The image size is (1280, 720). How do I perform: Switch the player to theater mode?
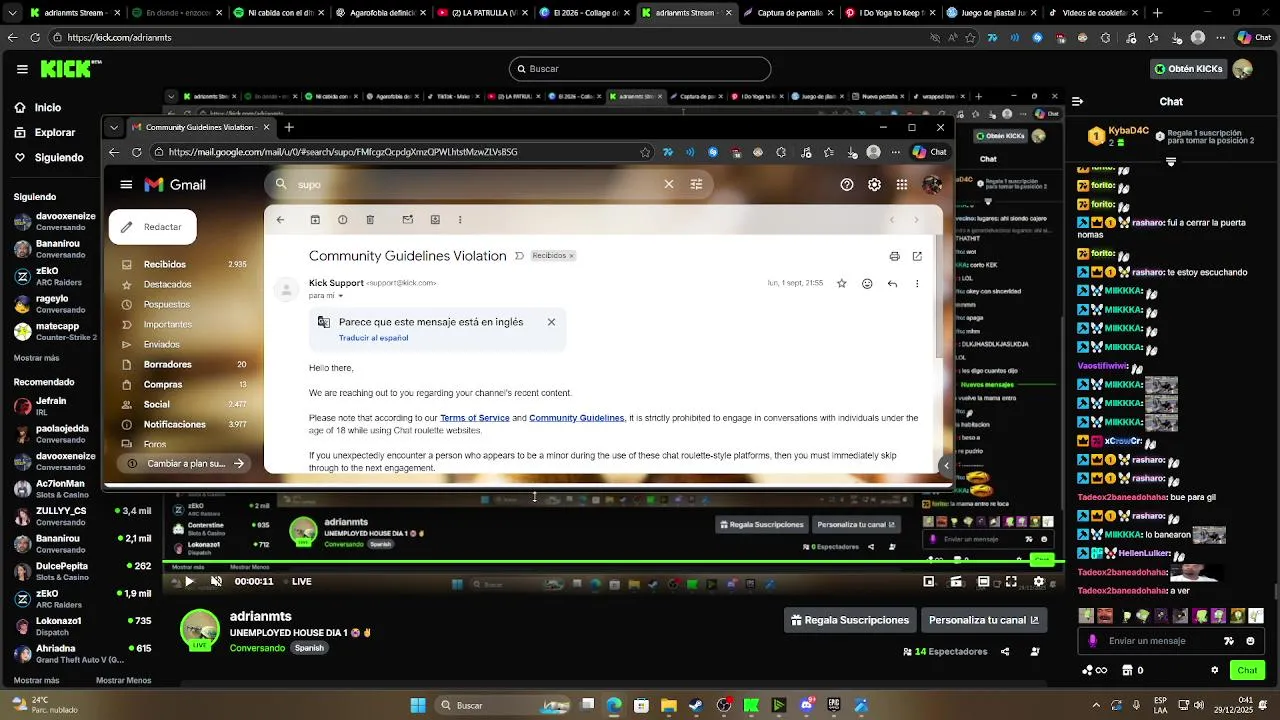[x=983, y=581]
